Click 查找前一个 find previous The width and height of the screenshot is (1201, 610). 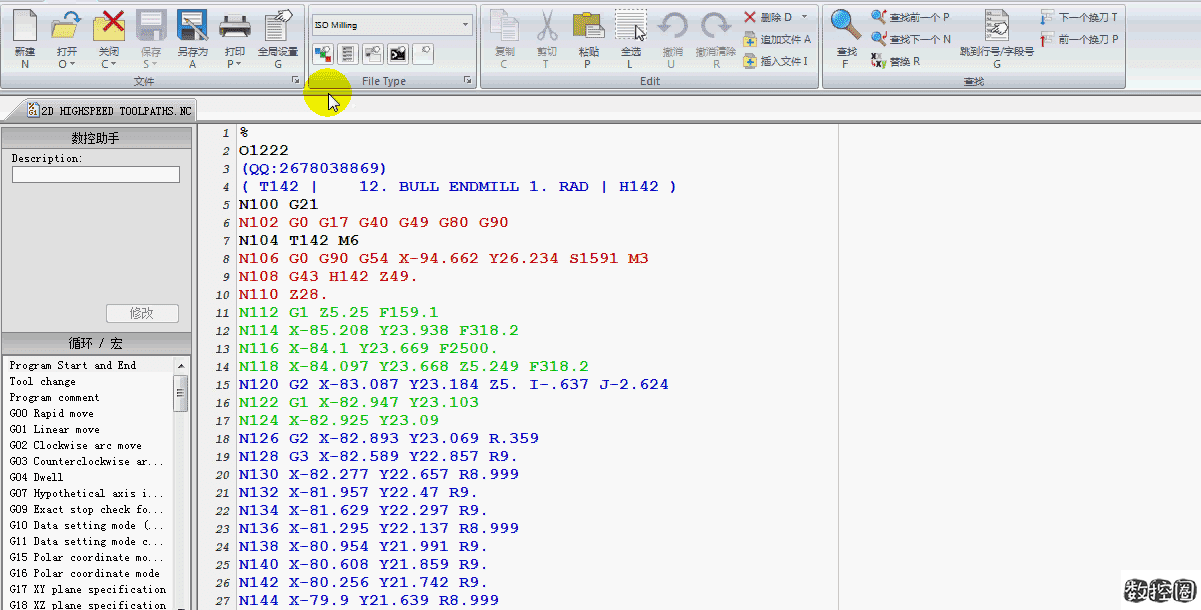tap(910, 17)
